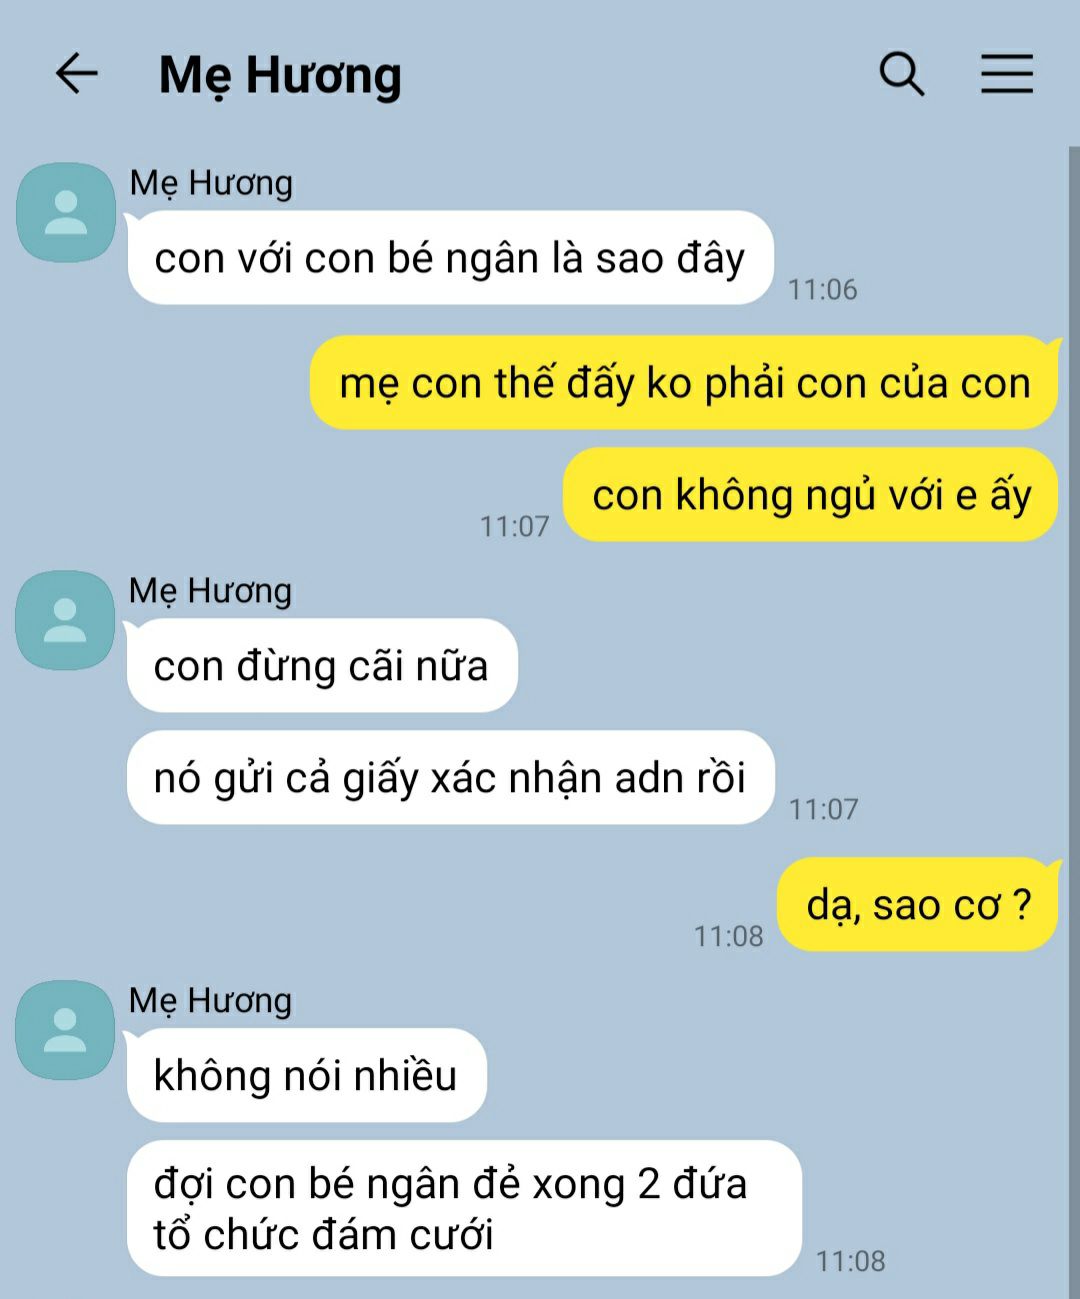This screenshot has height=1299, width=1080.
Task: Tap the back arrow icon
Action: [x=76, y=74]
